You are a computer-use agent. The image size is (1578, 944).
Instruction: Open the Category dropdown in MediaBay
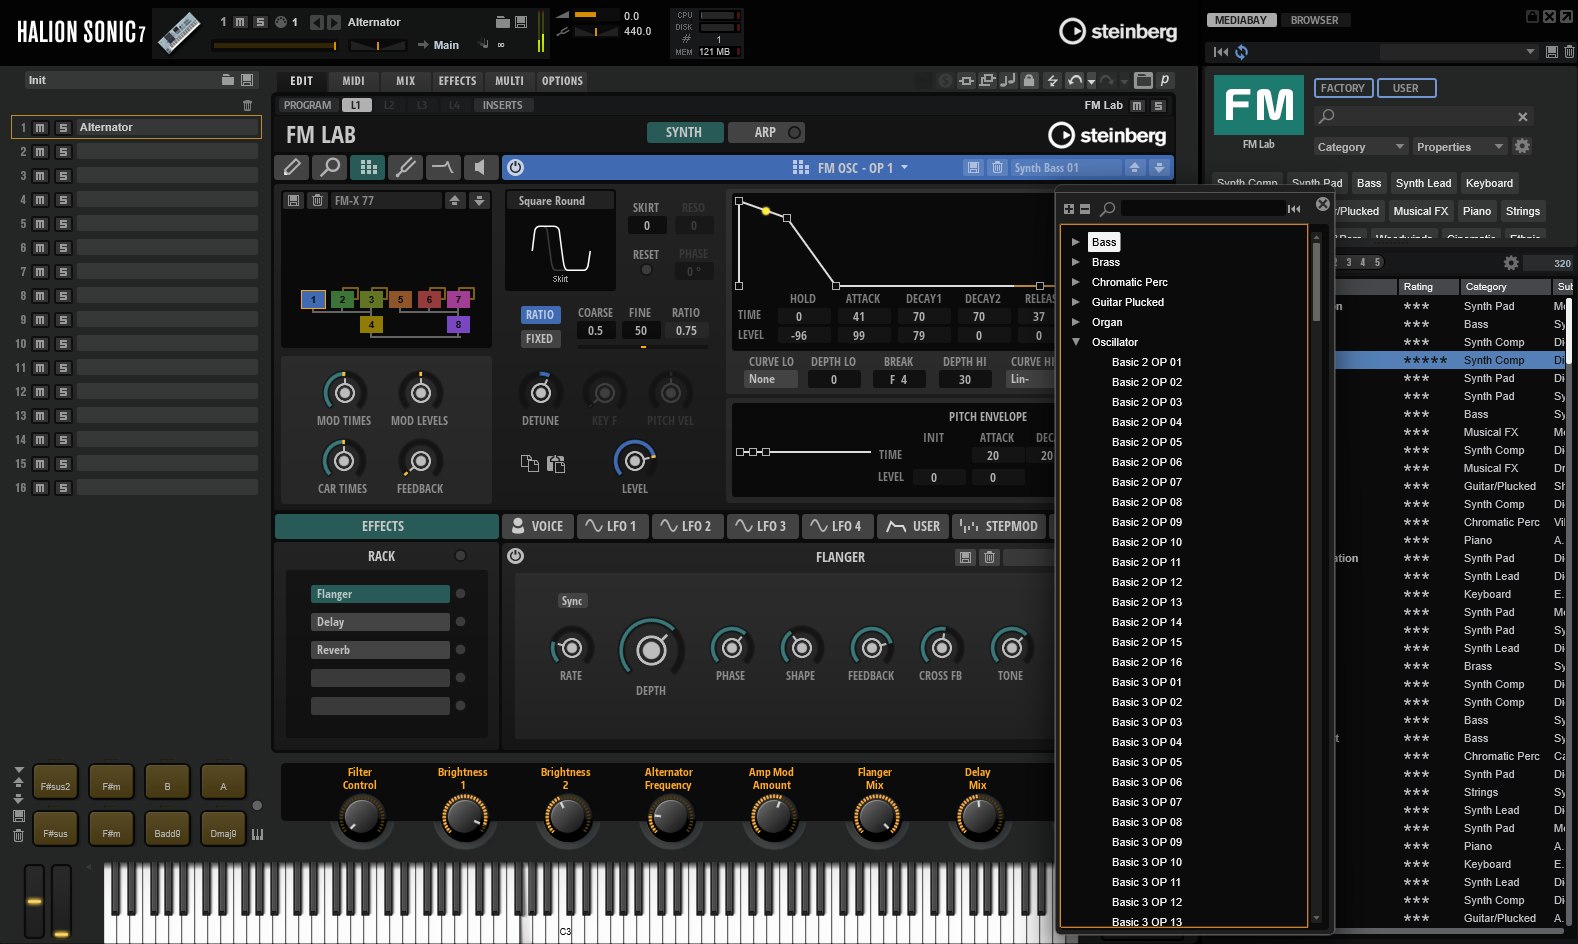(x=1360, y=147)
